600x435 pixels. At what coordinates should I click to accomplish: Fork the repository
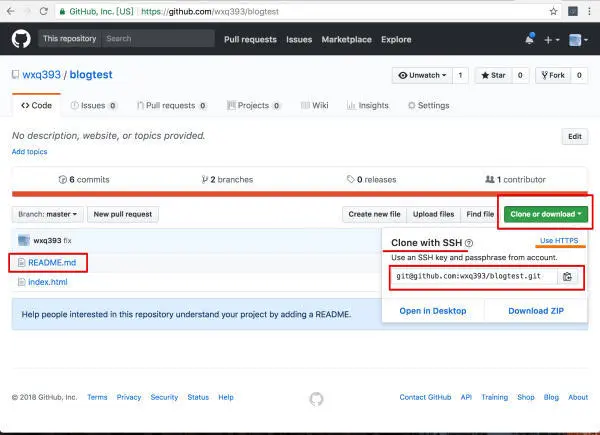[x=553, y=75]
